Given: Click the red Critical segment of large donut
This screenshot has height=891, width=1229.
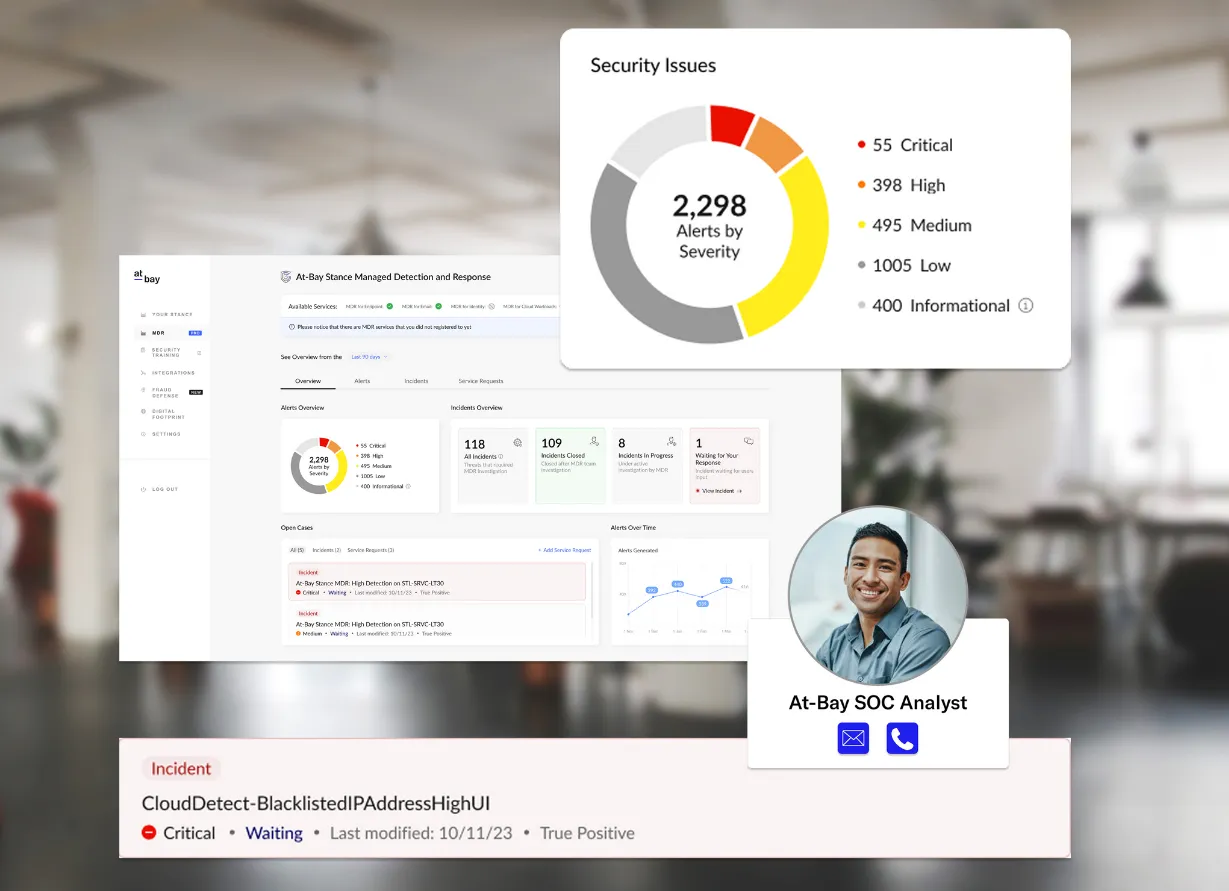Looking at the screenshot, I should click(730, 124).
